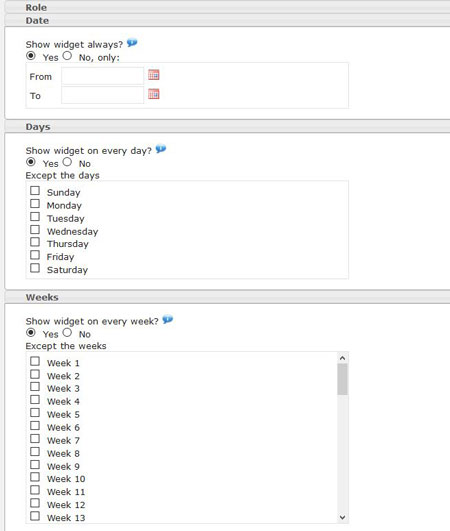Click help bubble next to Show widget always
The height and width of the screenshot is (531, 450).
pyautogui.click(x=132, y=43)
